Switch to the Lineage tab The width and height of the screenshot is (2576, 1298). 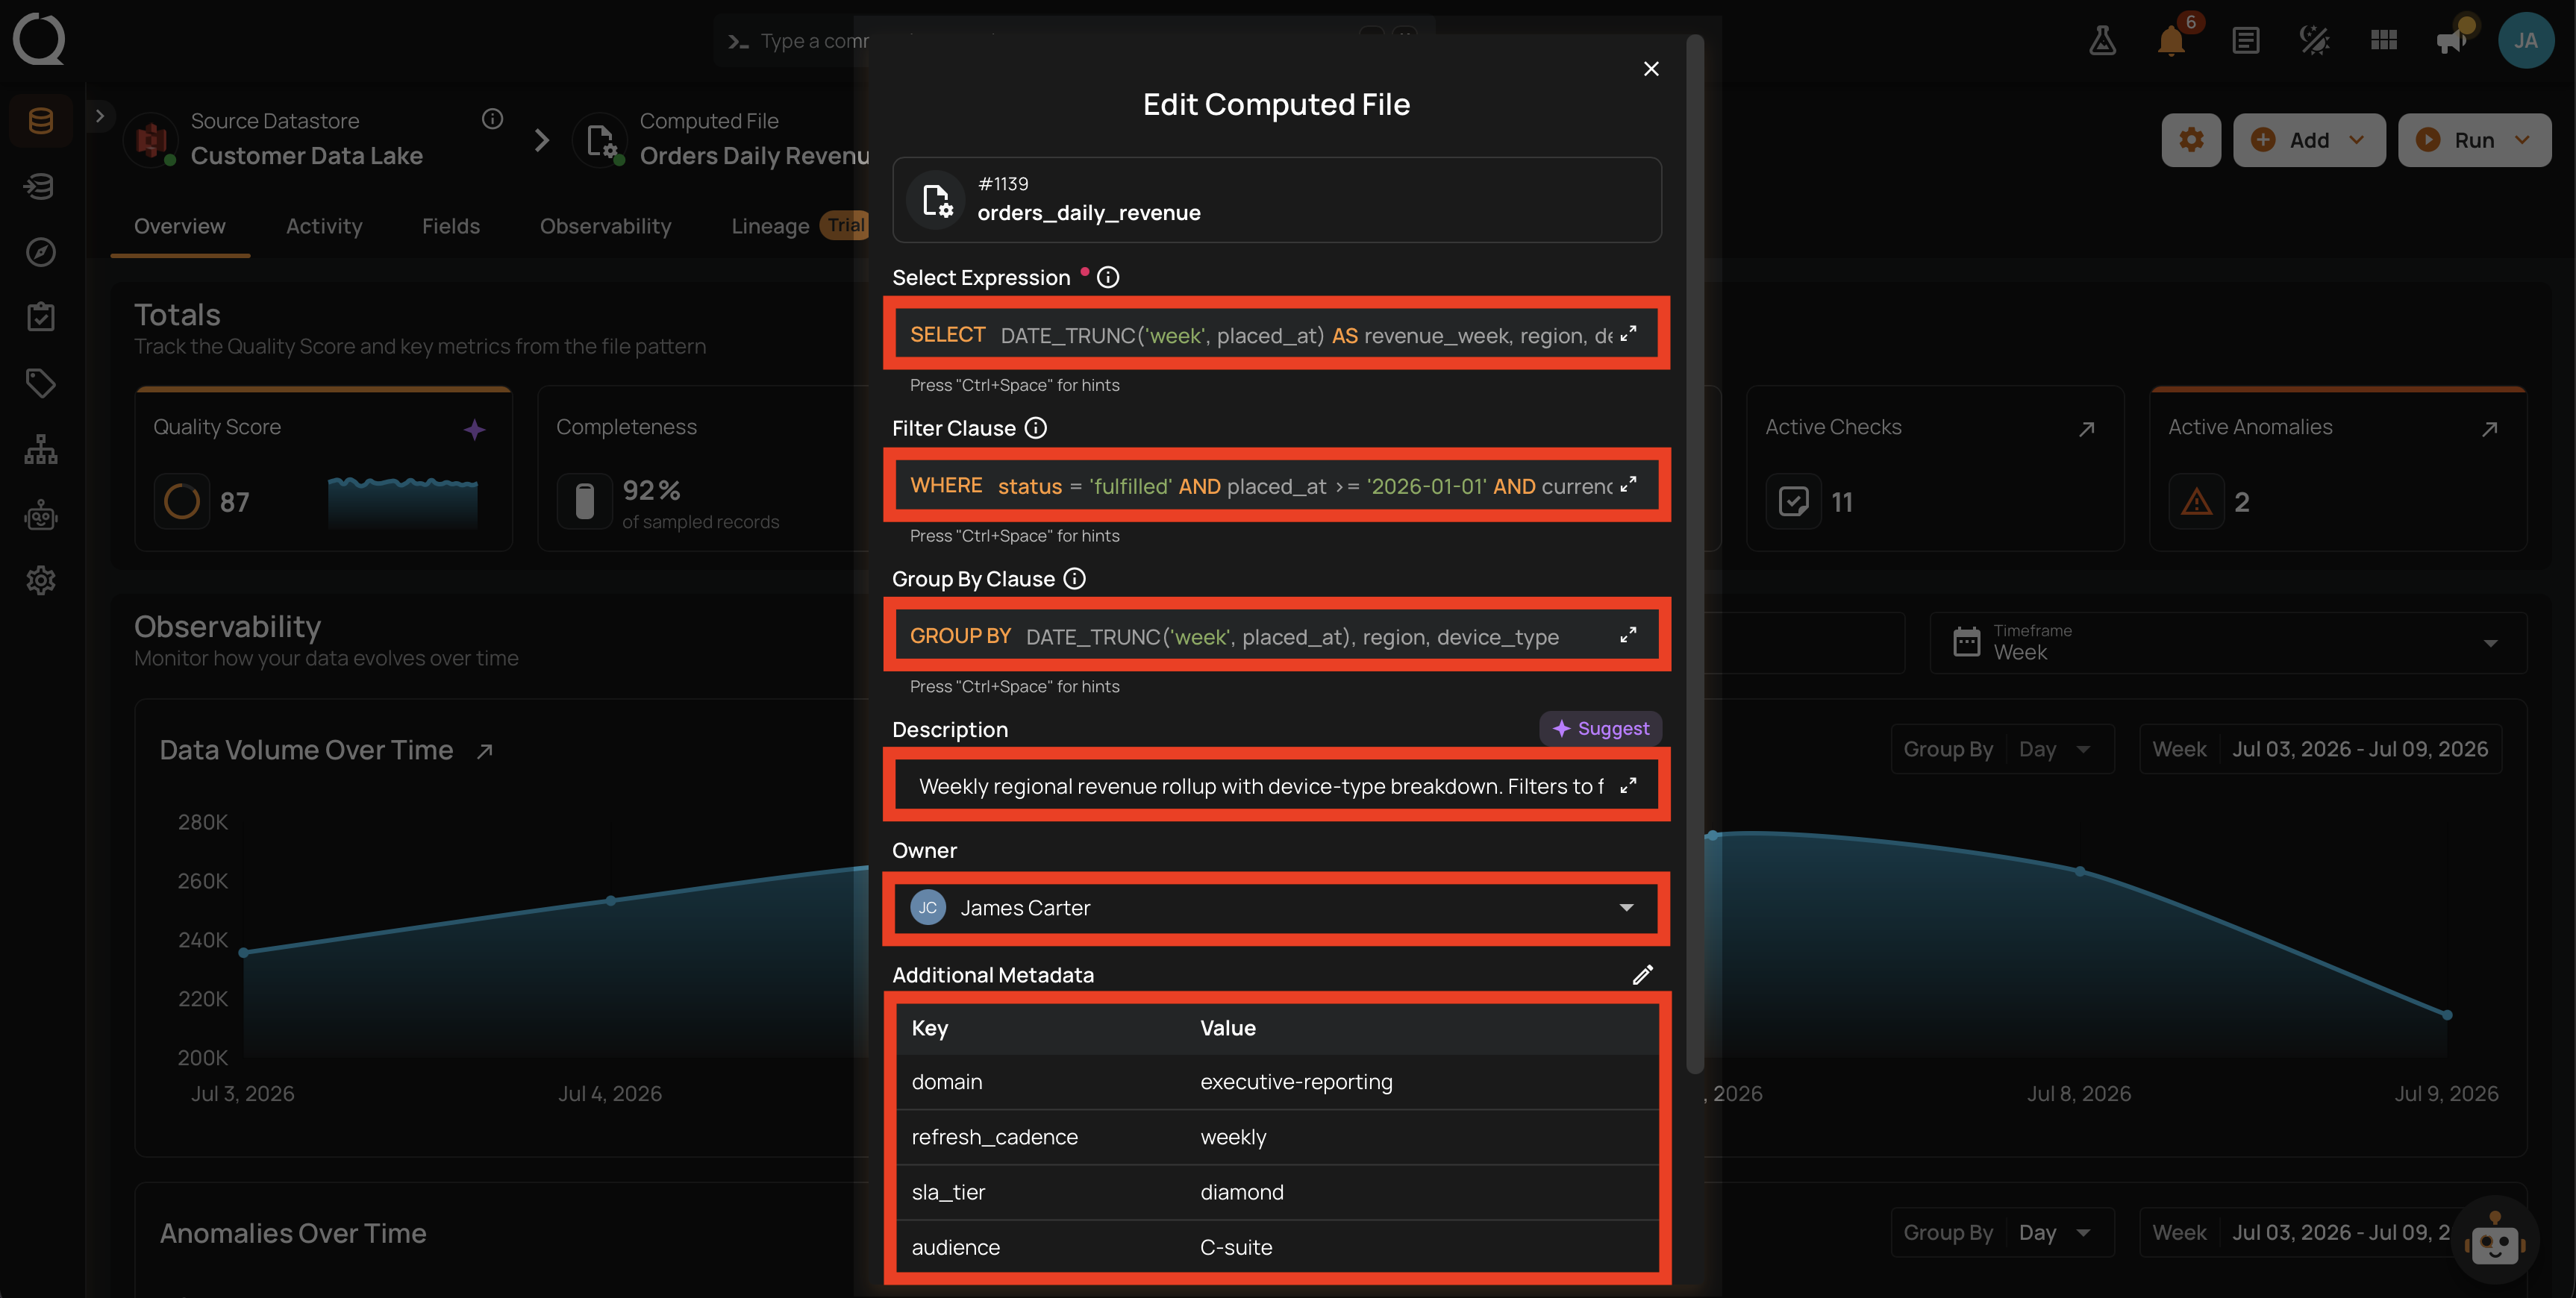pyautogui.click(x=770, y=227)
